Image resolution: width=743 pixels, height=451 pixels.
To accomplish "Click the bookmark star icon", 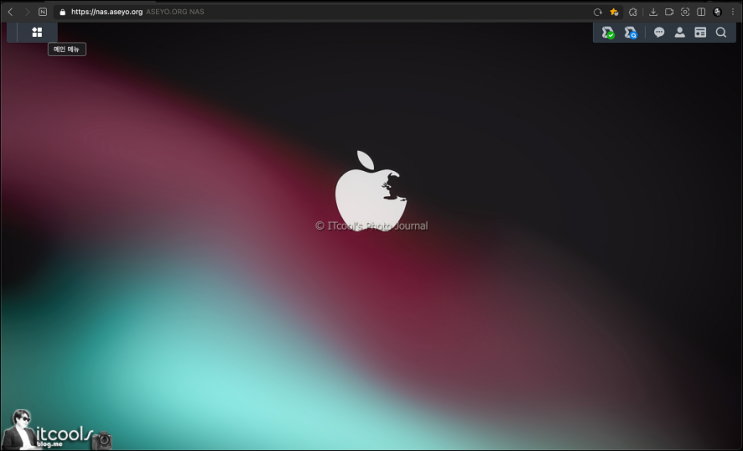I will tap(614, 12).
